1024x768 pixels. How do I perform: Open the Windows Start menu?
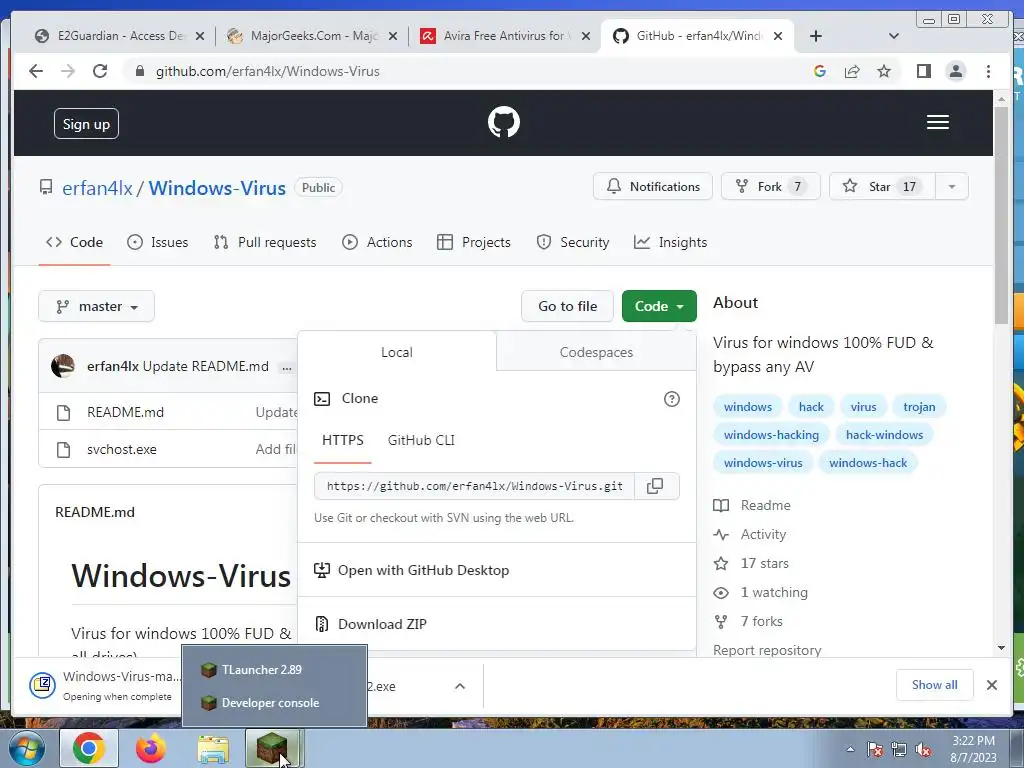click(25, 748)
